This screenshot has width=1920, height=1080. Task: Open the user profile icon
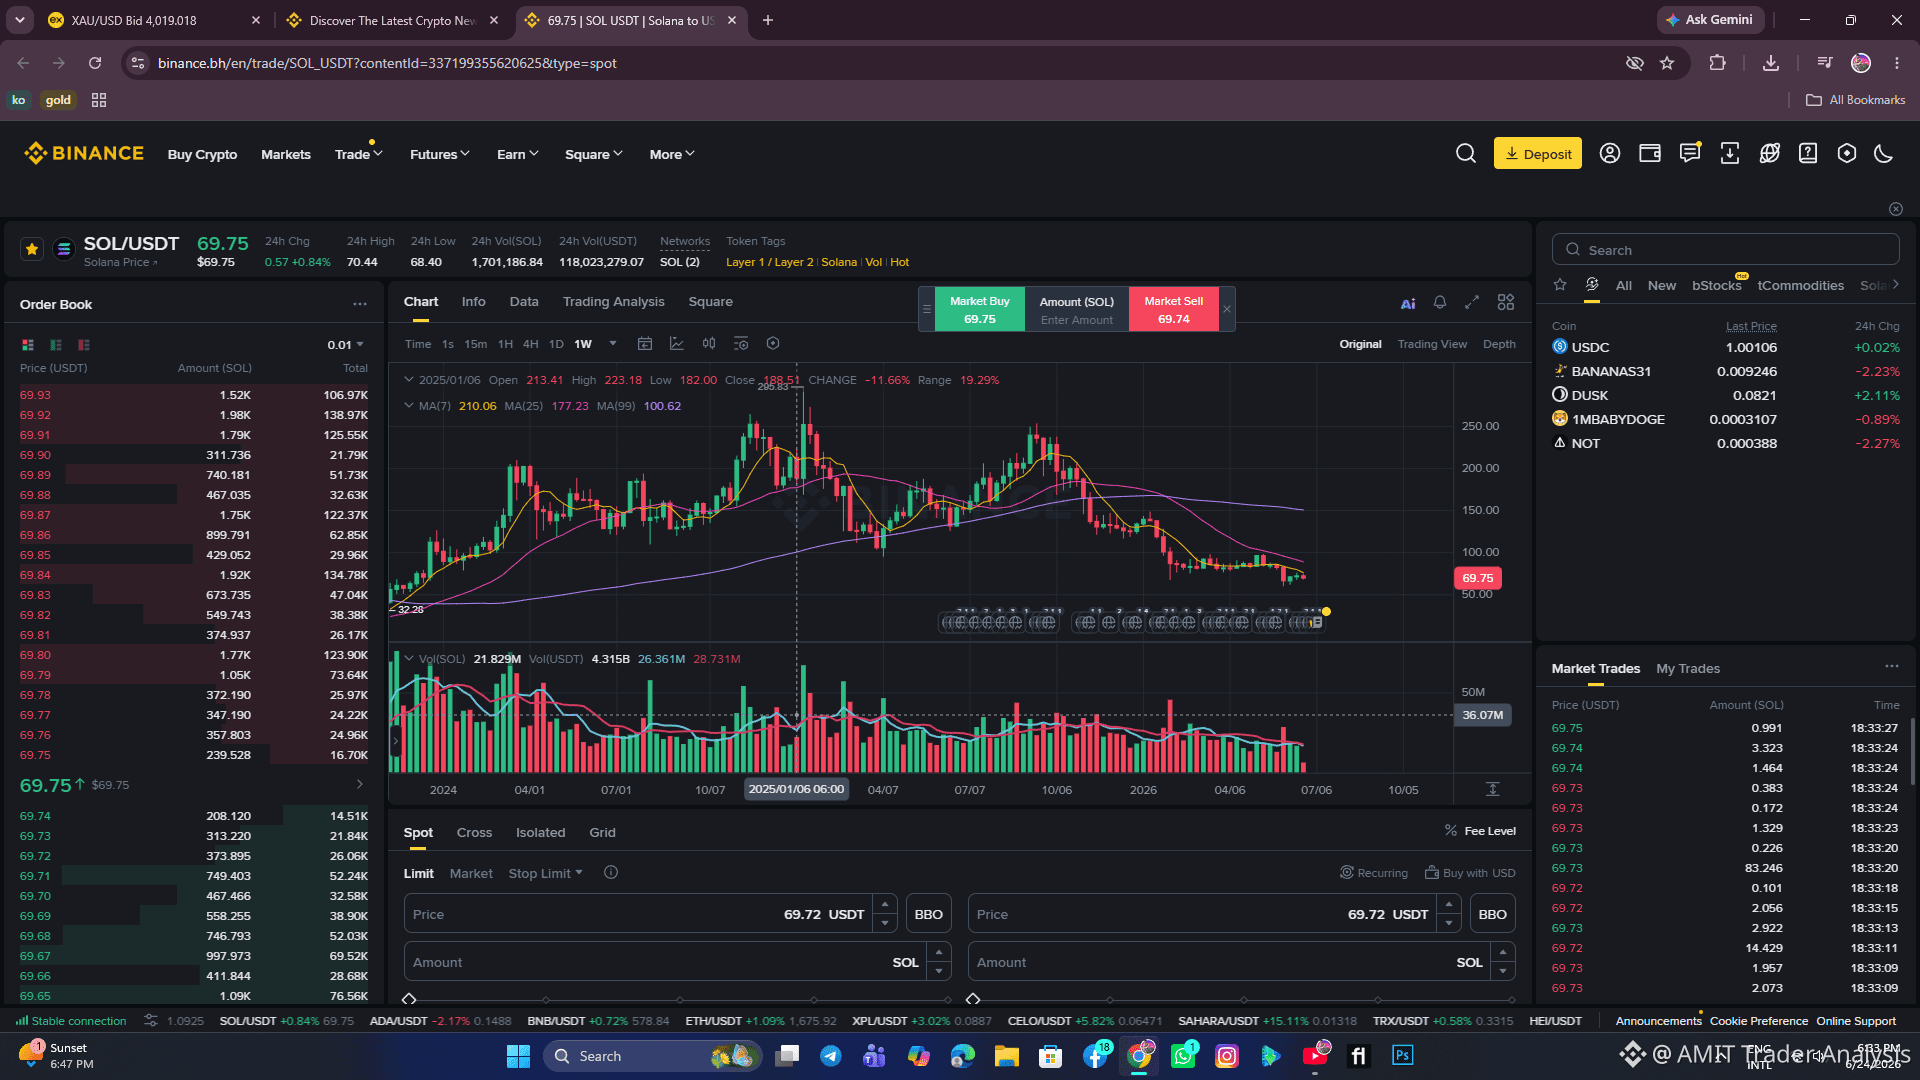click(x=1610, y=153)
